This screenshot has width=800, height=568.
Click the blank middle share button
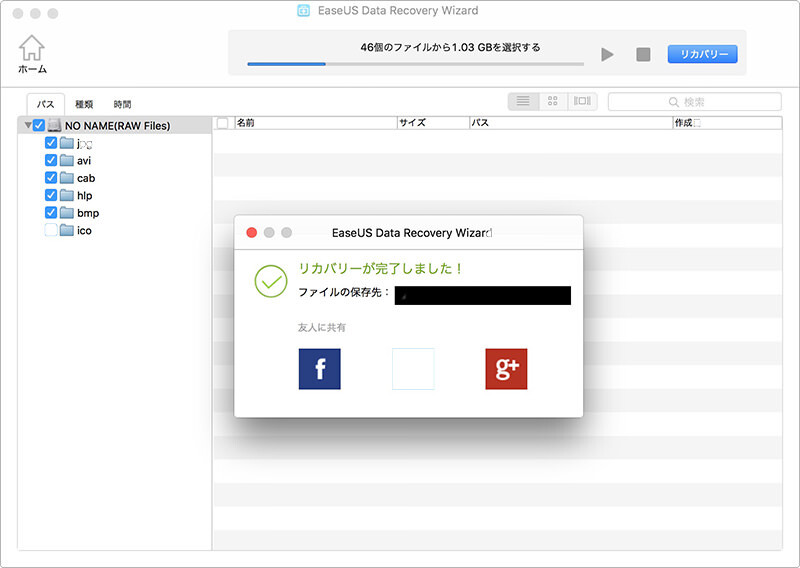(x=413, y=369)
